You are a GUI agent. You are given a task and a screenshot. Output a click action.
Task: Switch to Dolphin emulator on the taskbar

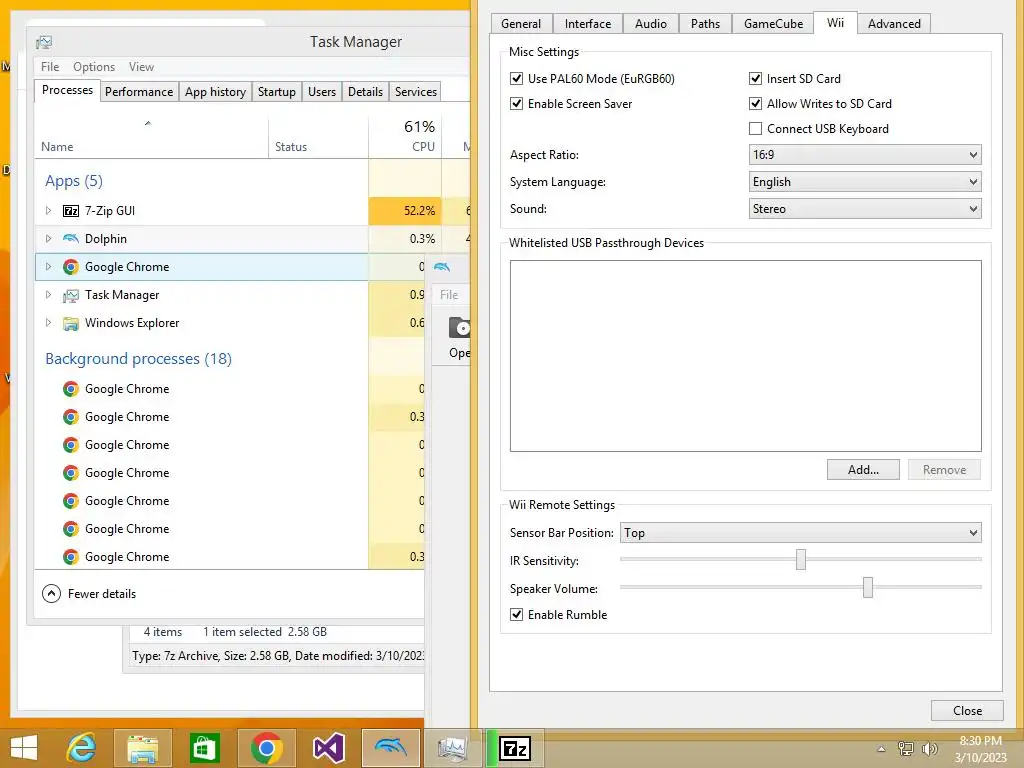[391, 748]
